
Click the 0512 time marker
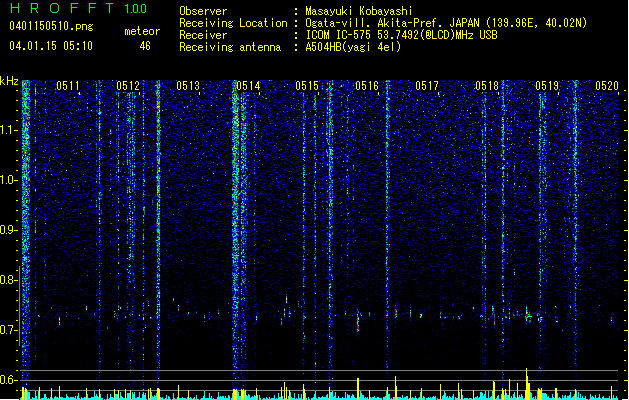pyautogui.click(x=128, y=86)
